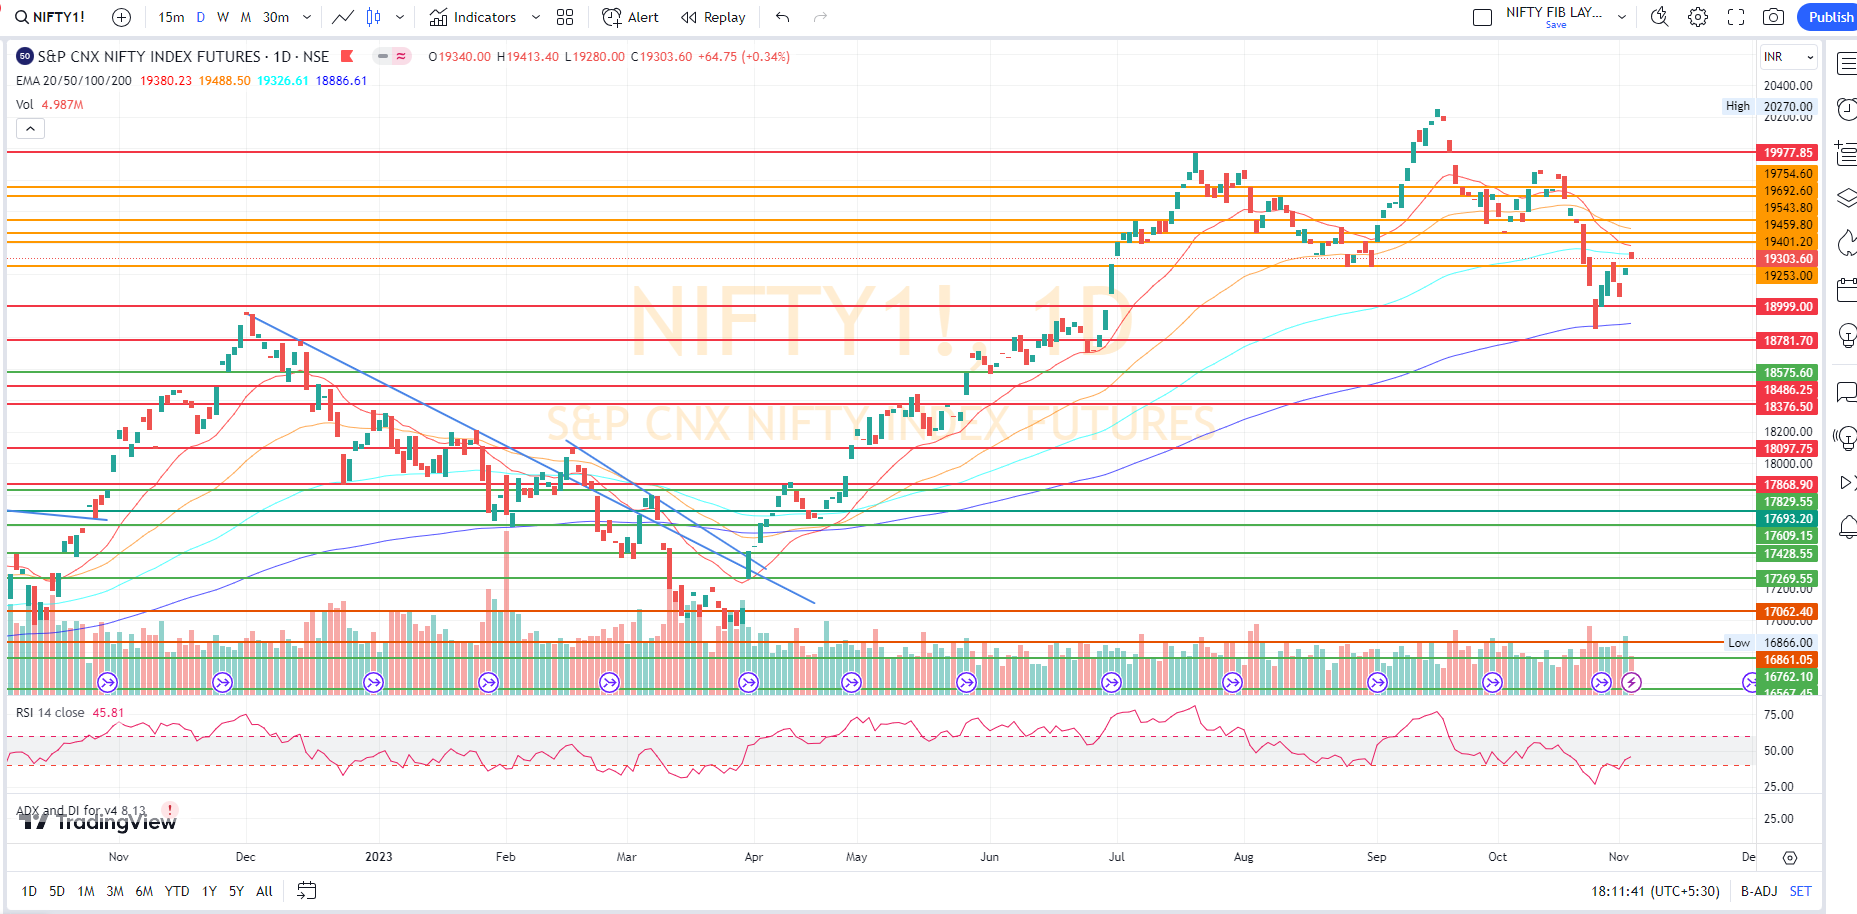Open the Indicators dialog
This screenshot has height=914, width=1857.
[x=473, y=17]
